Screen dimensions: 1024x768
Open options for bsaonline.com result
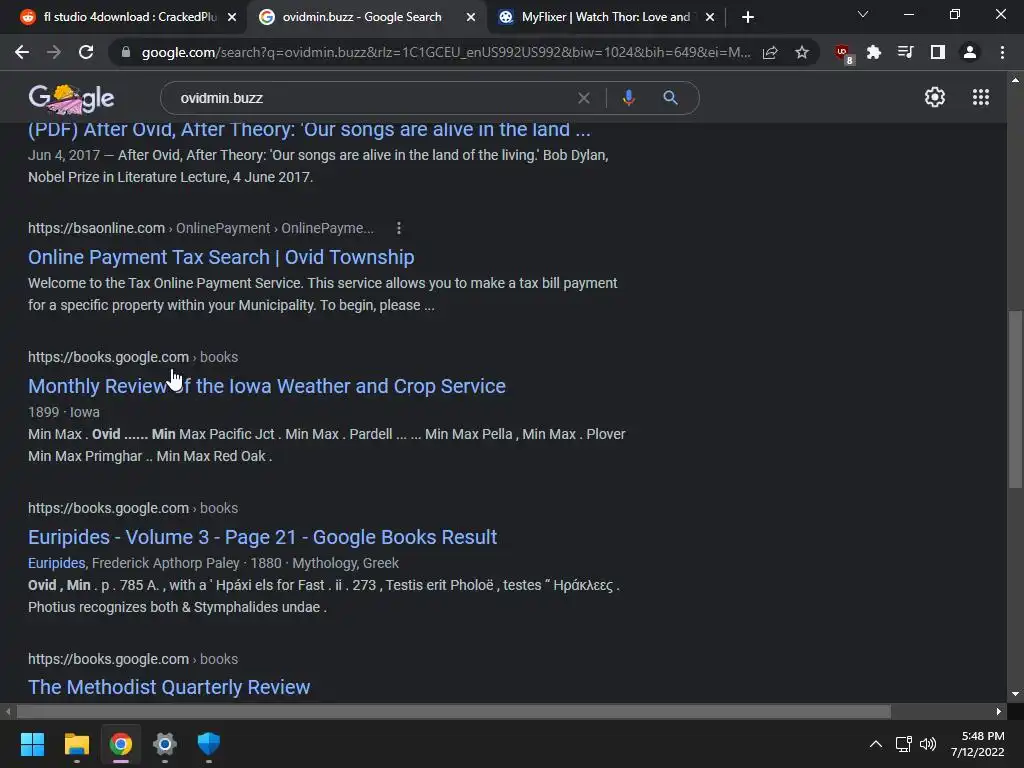tap(399, 228)
